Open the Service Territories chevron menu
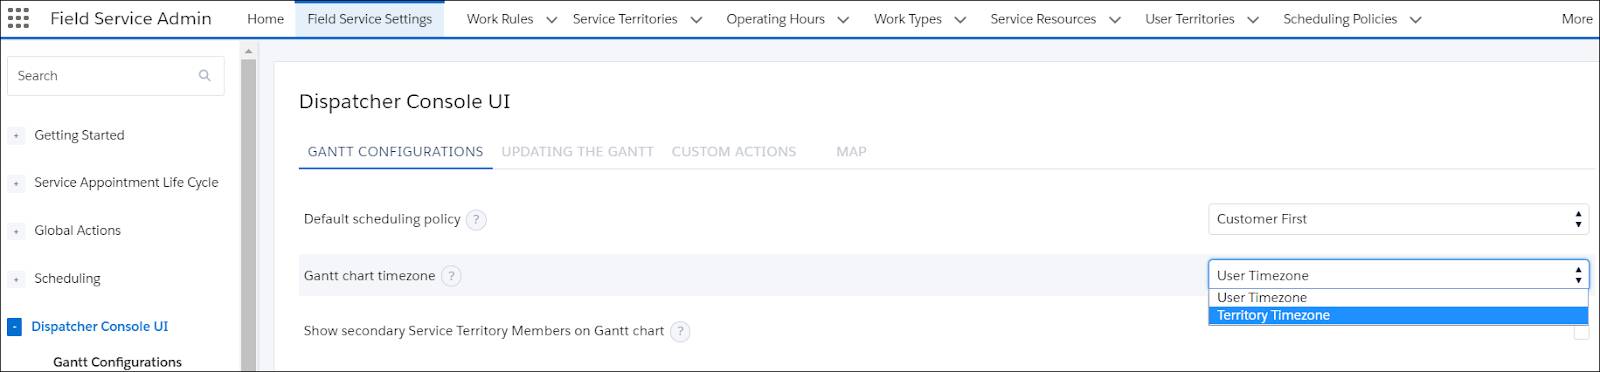 point(697,19)
